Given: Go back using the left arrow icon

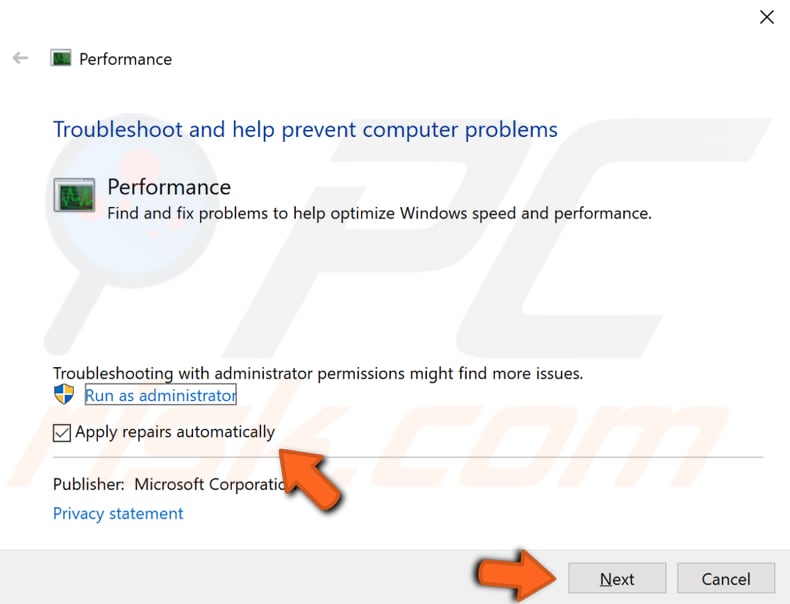Looking at the screenshot, I should [20, 58].
